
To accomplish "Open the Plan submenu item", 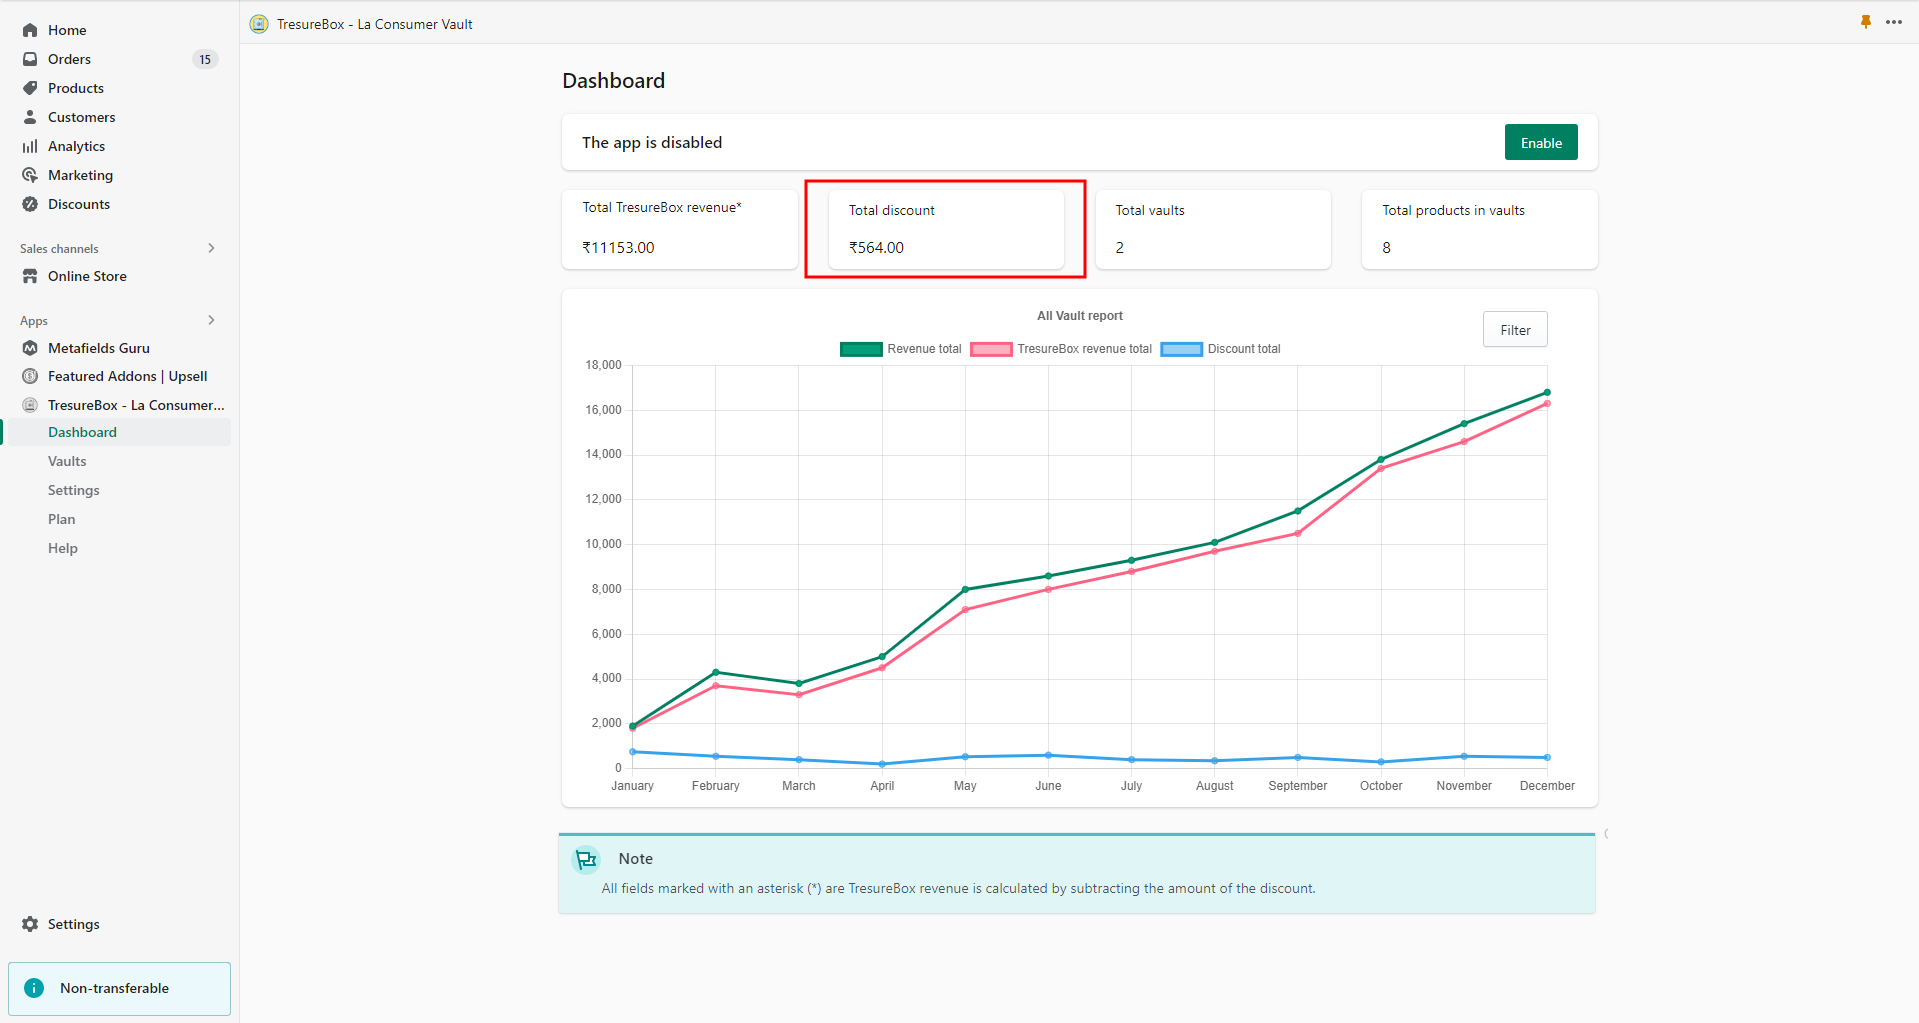I will click(62, 519).
